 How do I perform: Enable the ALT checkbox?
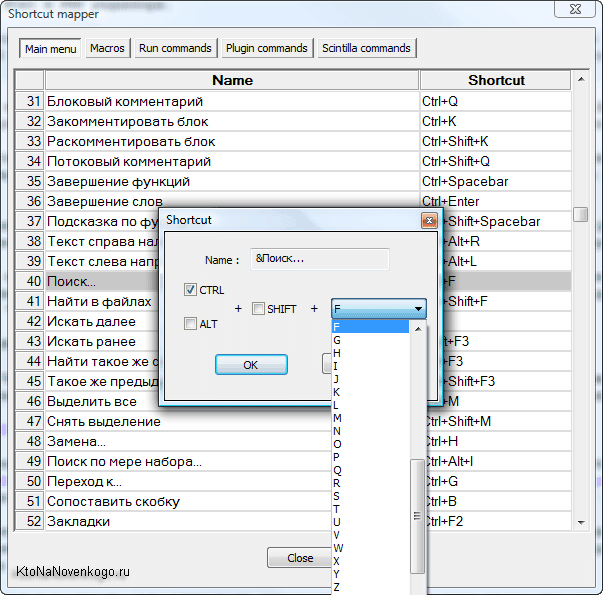pyautogui.click(x=190, y=324)
